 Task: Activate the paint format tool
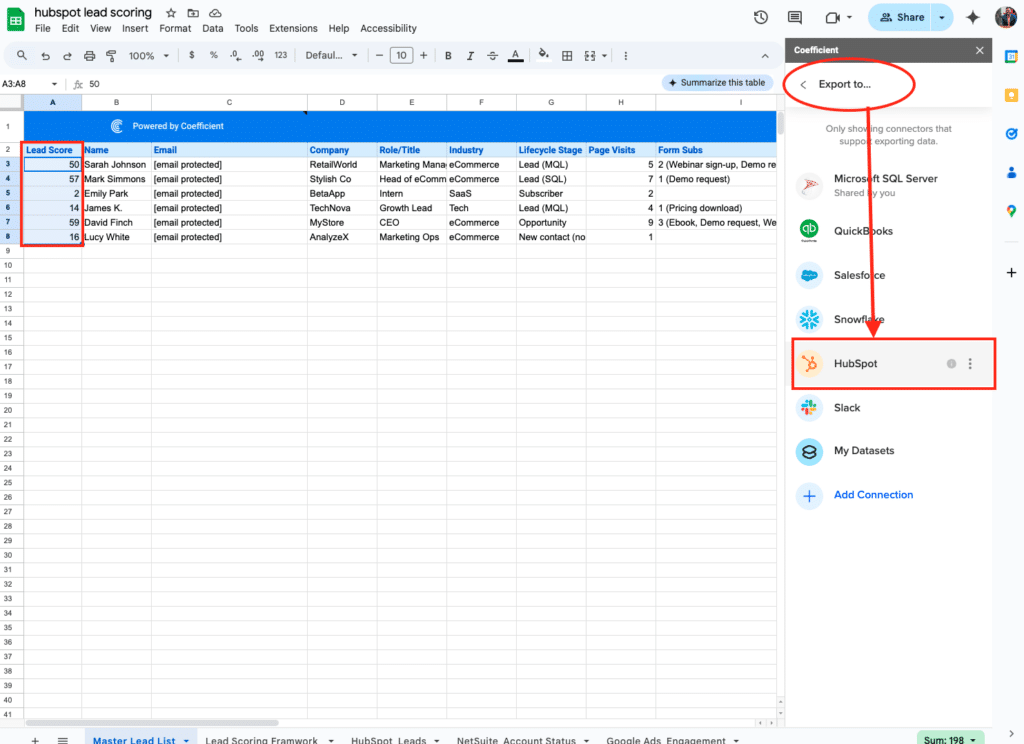tap(111, 56)
